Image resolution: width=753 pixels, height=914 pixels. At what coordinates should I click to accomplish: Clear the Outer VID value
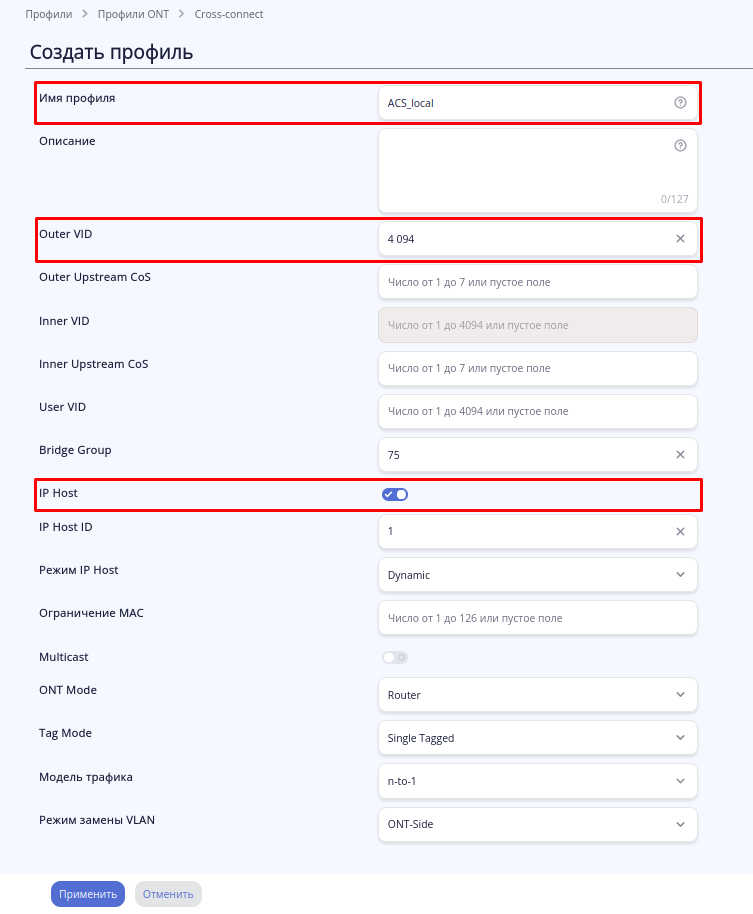[680, 239]
